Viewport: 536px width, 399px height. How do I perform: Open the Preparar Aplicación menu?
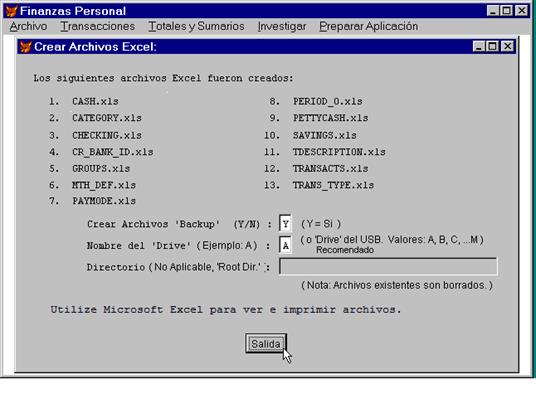368,26
